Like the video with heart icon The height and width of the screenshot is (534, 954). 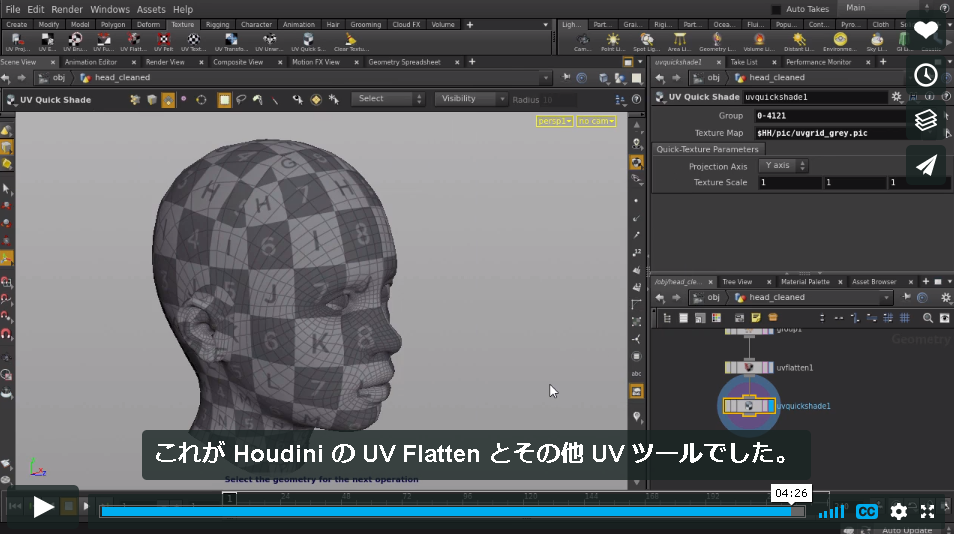click(x=926, y=30)
